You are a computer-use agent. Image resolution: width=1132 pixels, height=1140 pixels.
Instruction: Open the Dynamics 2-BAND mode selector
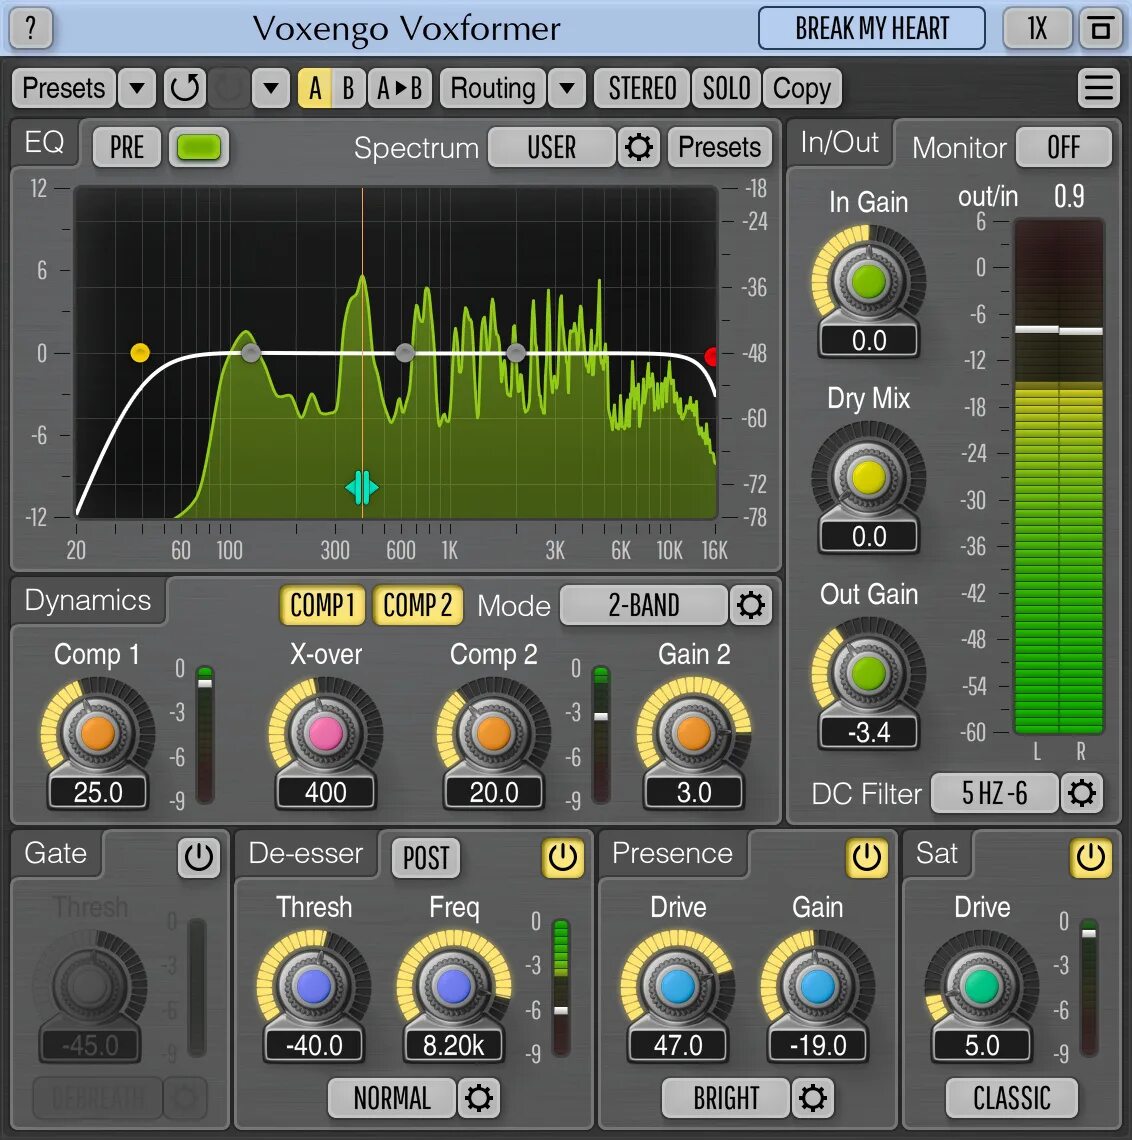643,605
